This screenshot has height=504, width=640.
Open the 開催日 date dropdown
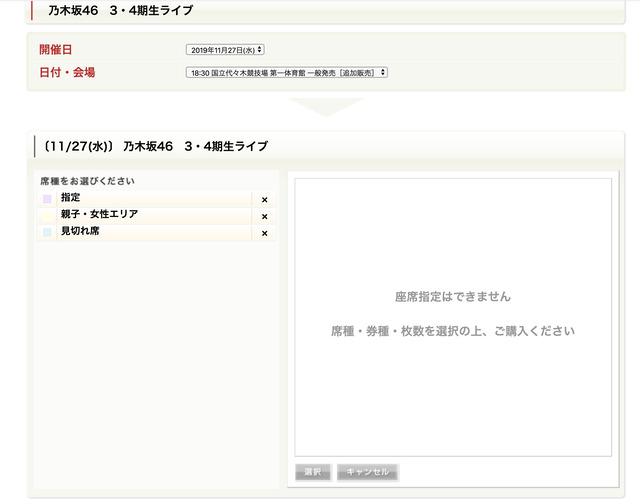tap(225, 50)
